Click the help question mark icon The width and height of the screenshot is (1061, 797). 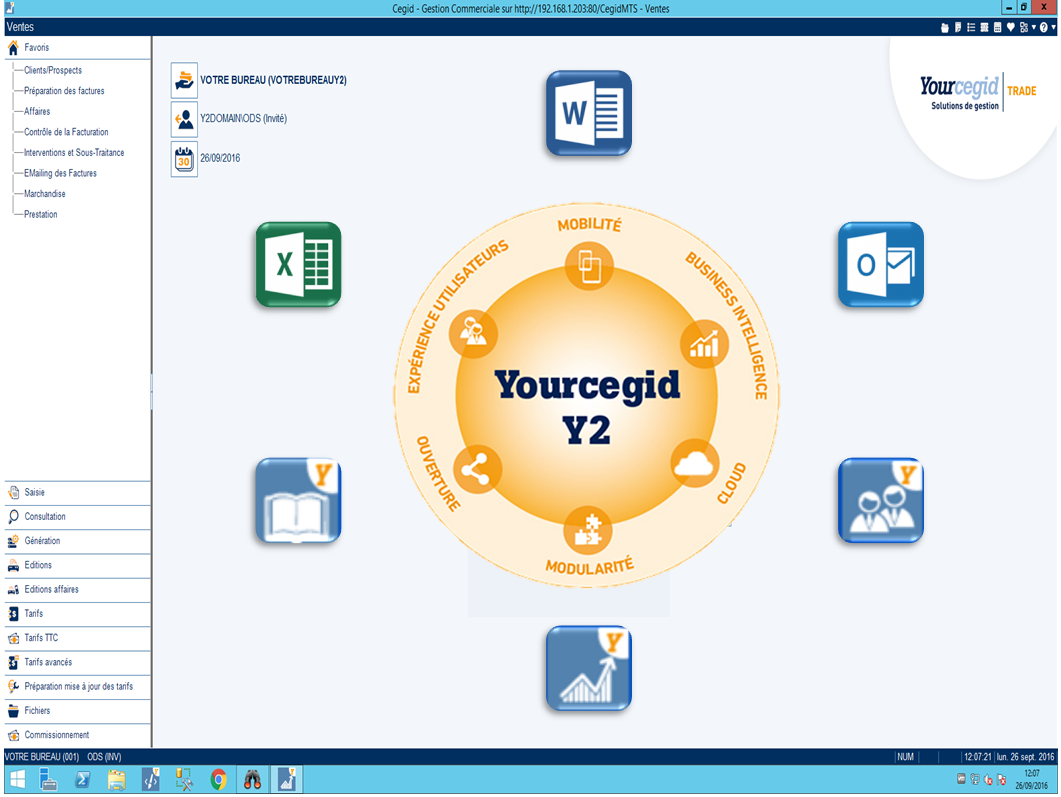1043,27
